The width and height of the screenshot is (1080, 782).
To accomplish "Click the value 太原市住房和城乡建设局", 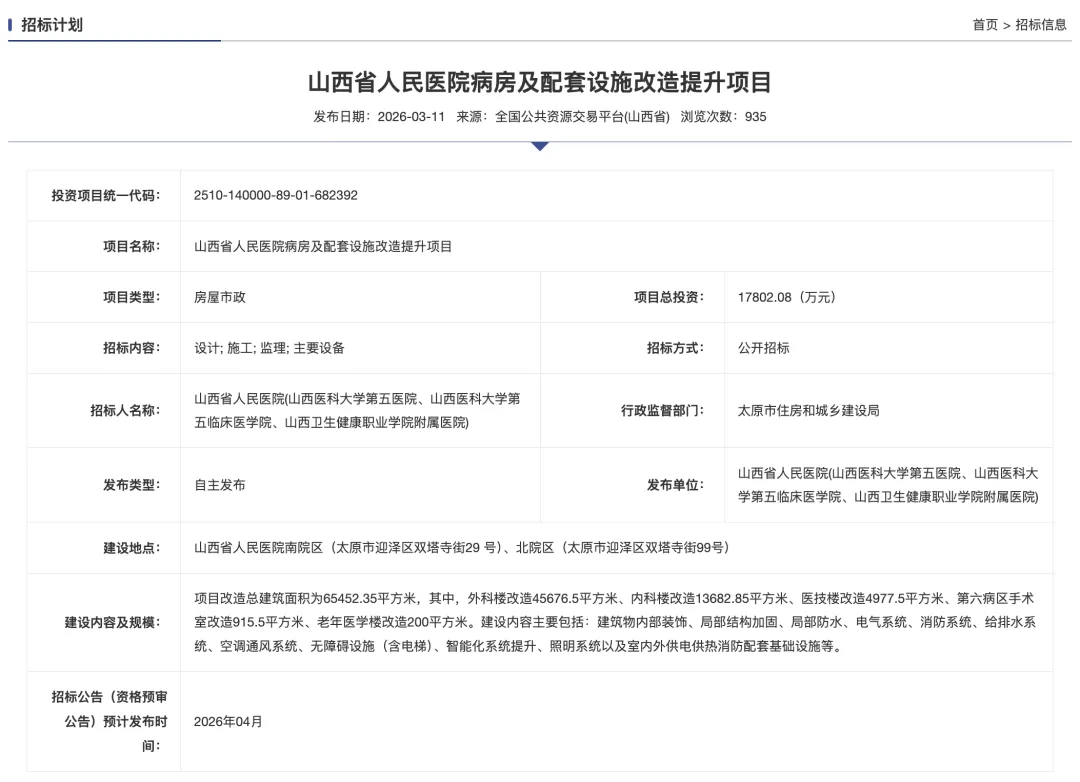I will (x=809, y=411).
